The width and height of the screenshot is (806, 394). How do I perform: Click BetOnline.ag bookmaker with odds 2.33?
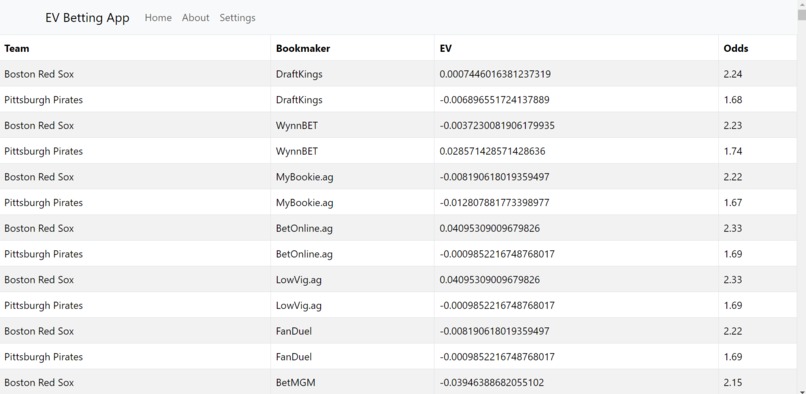[x=304, y=228]
